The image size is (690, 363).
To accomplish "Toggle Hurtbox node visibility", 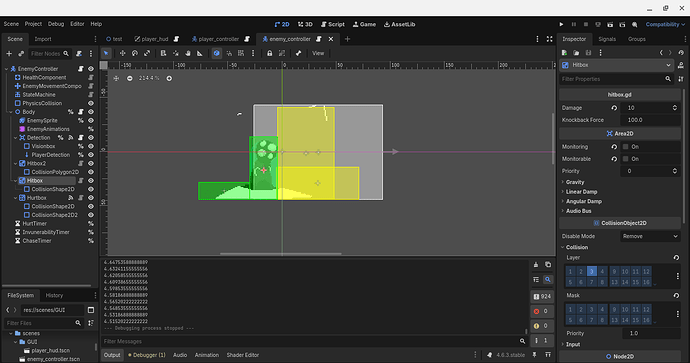I will (91, 198).
